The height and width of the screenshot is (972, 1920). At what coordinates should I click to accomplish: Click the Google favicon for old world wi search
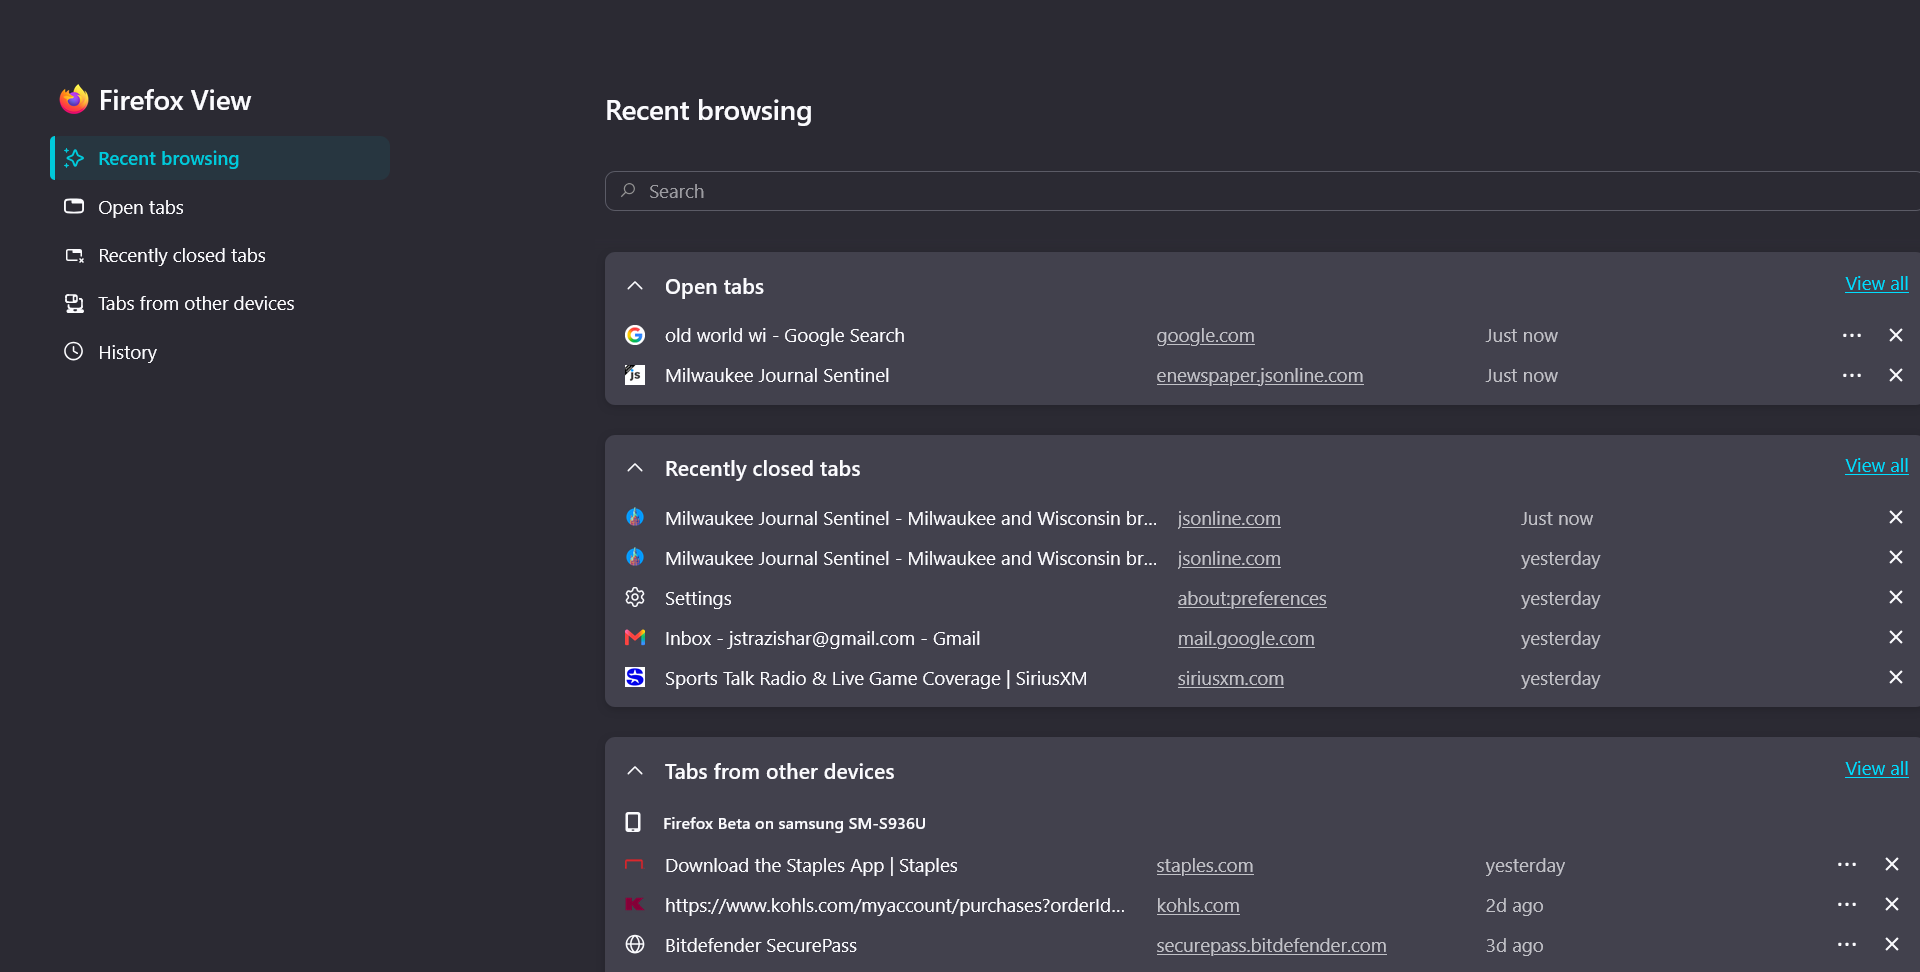coord(635,335)
